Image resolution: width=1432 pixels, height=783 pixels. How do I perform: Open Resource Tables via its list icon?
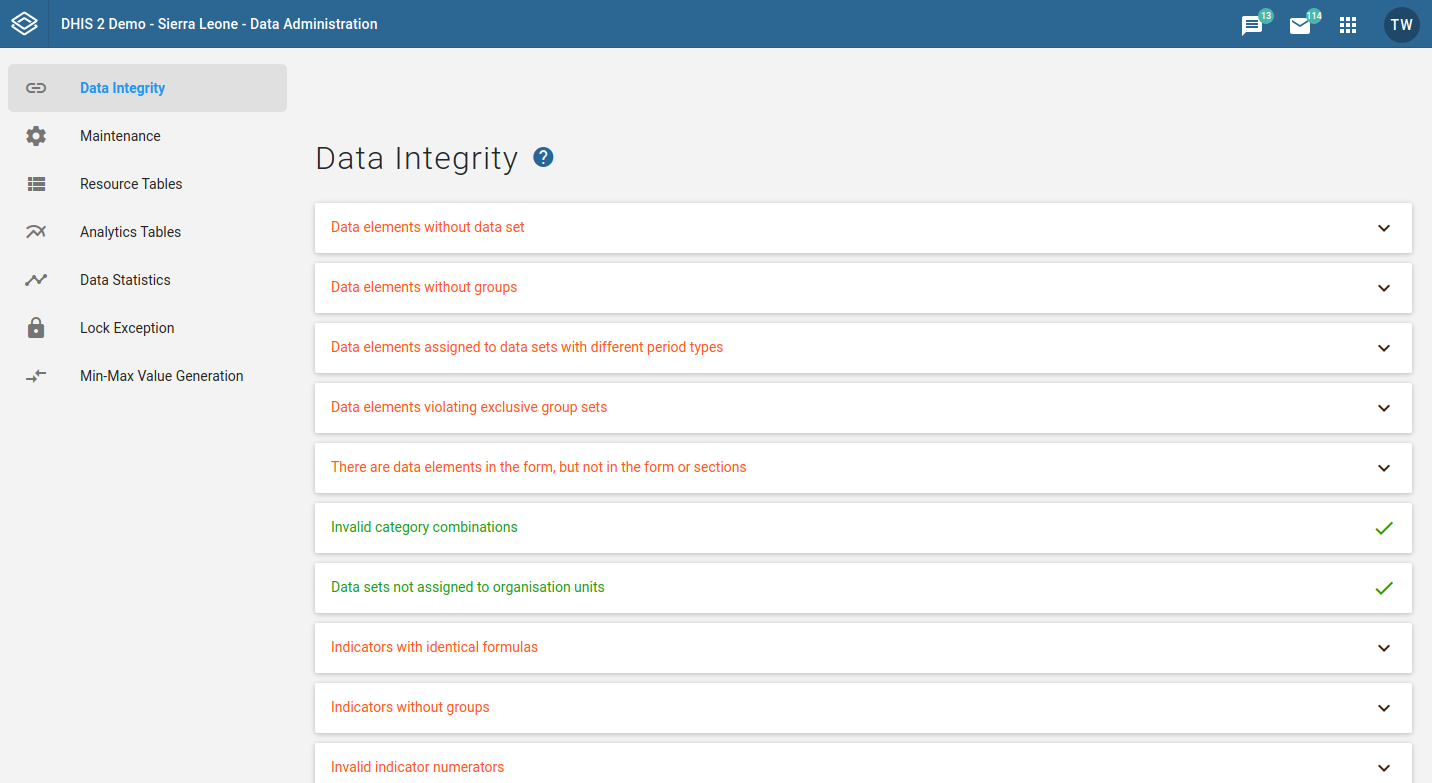click(x=36, y=184)
